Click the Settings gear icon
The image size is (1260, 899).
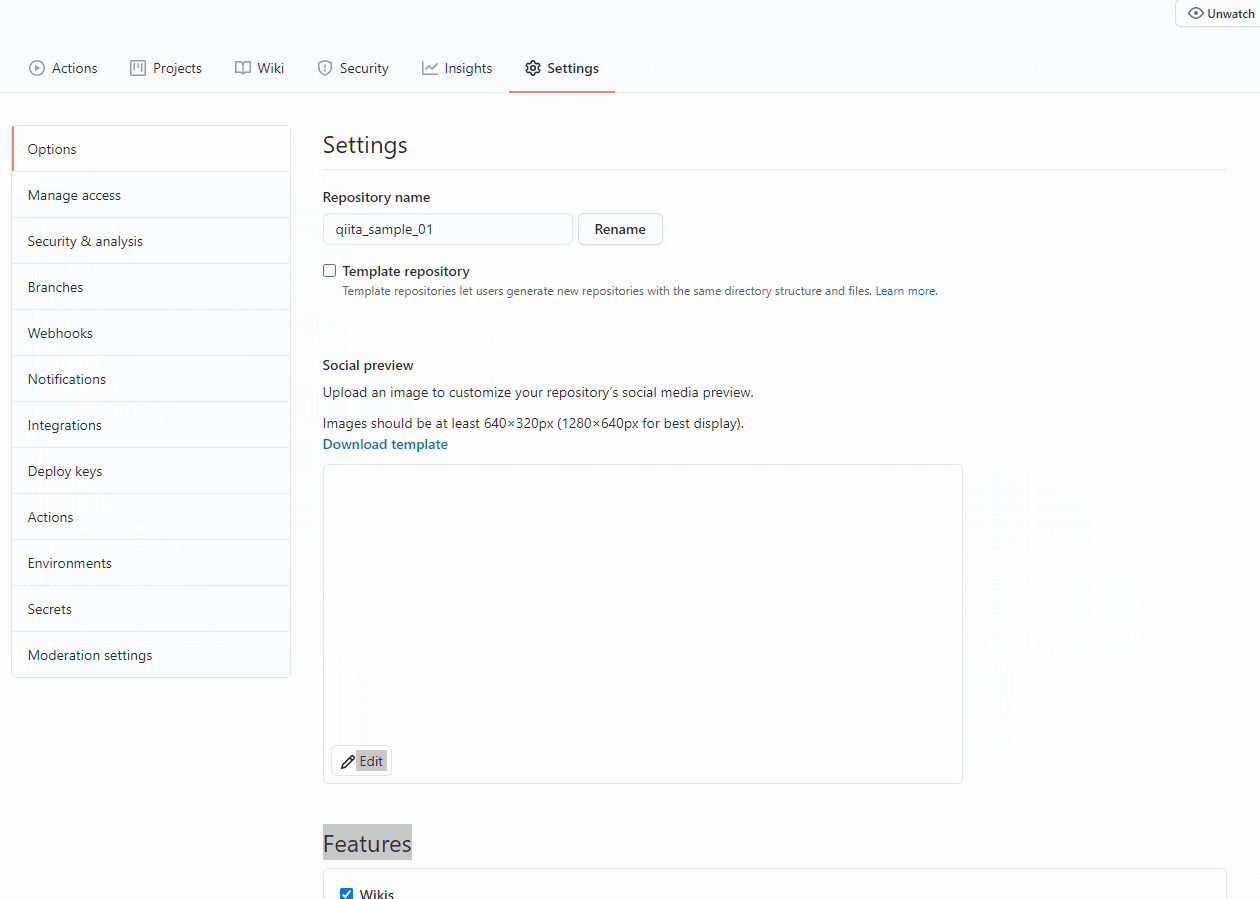coord(533,68)
